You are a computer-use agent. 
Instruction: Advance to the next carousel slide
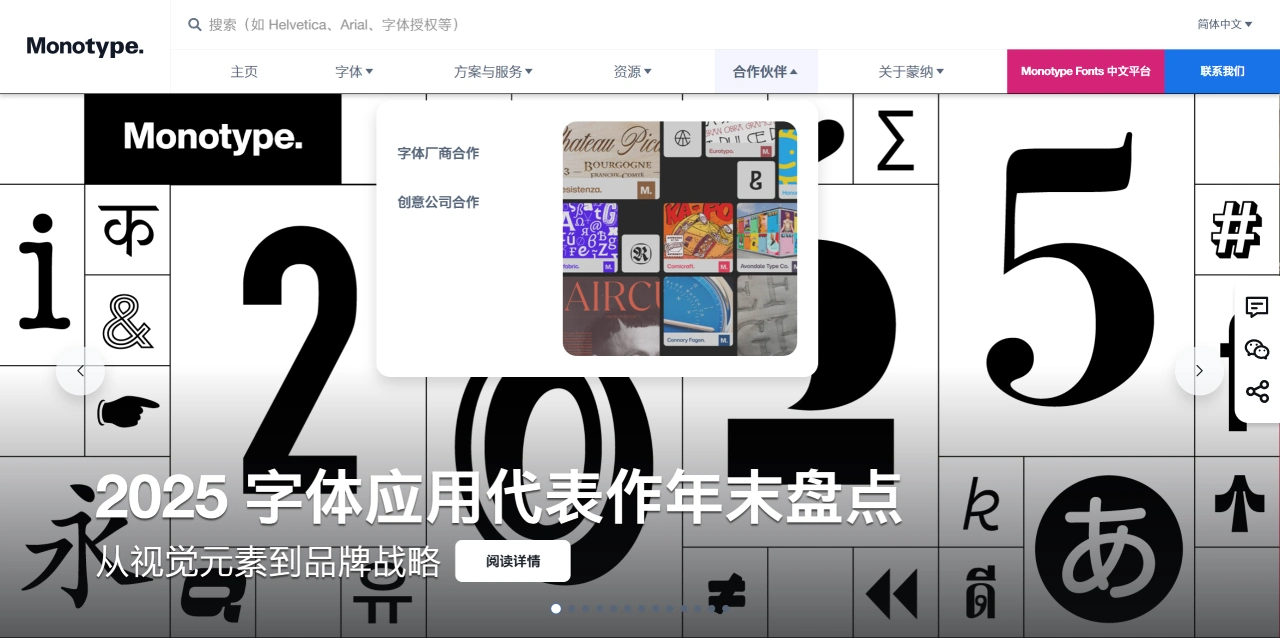tap(1199, 371)
